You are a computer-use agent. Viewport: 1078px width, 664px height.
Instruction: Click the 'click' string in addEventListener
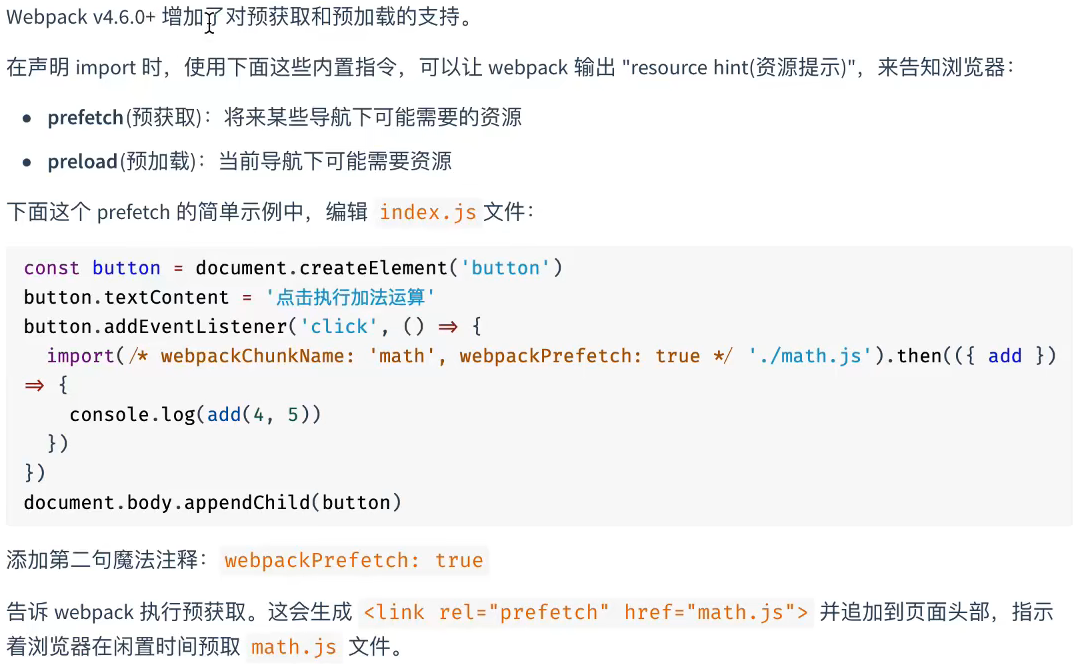pyautogui.click(x=339, y=326)
